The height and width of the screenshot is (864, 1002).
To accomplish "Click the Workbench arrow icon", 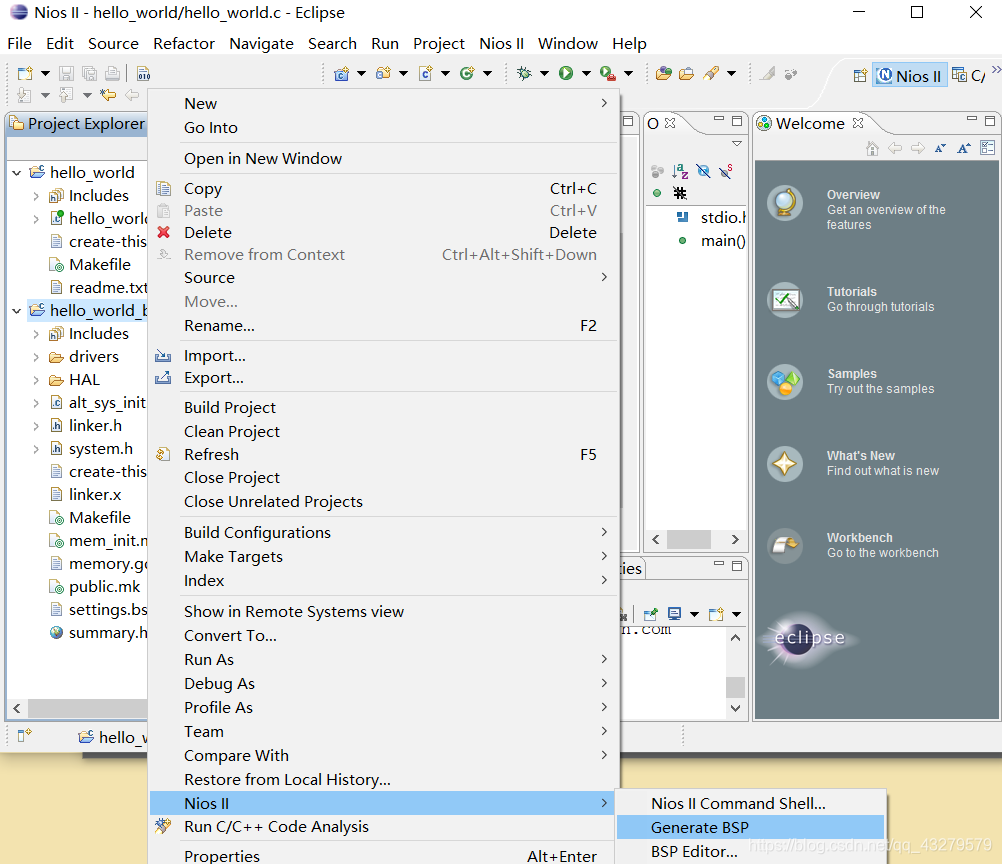I will click(x=785, y=546).
